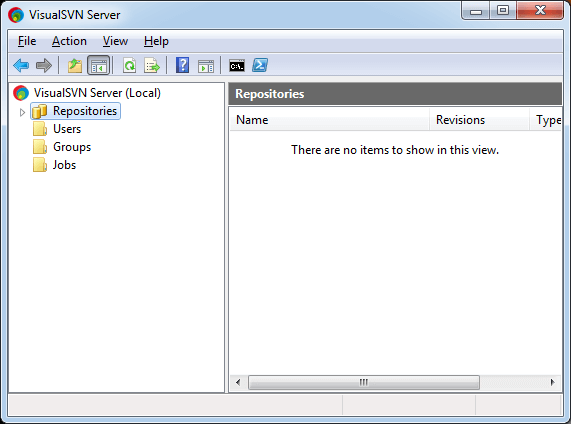Maximize the VisualSVN Server window
This screenshot has height=424, width=571.
tap(503, 11)
